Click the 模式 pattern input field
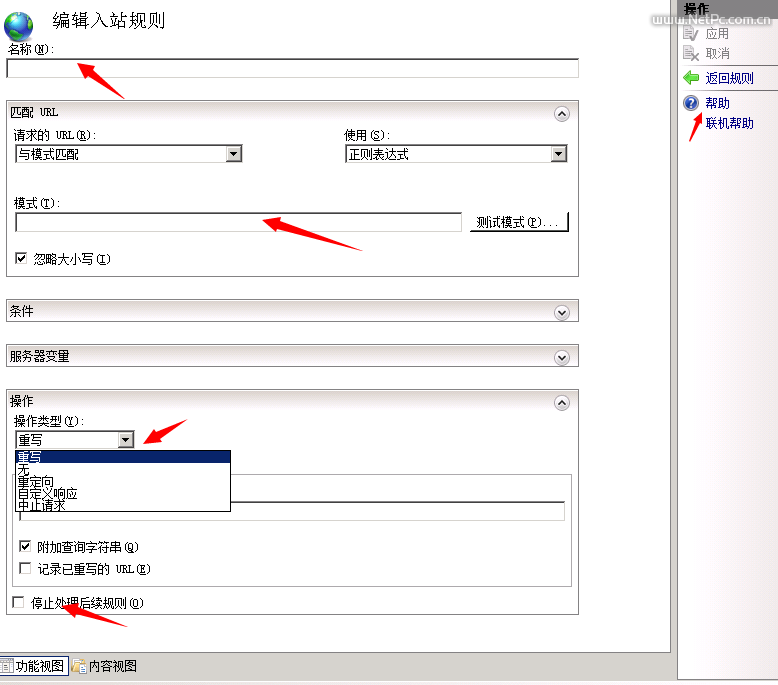 (x=239, y=222)
